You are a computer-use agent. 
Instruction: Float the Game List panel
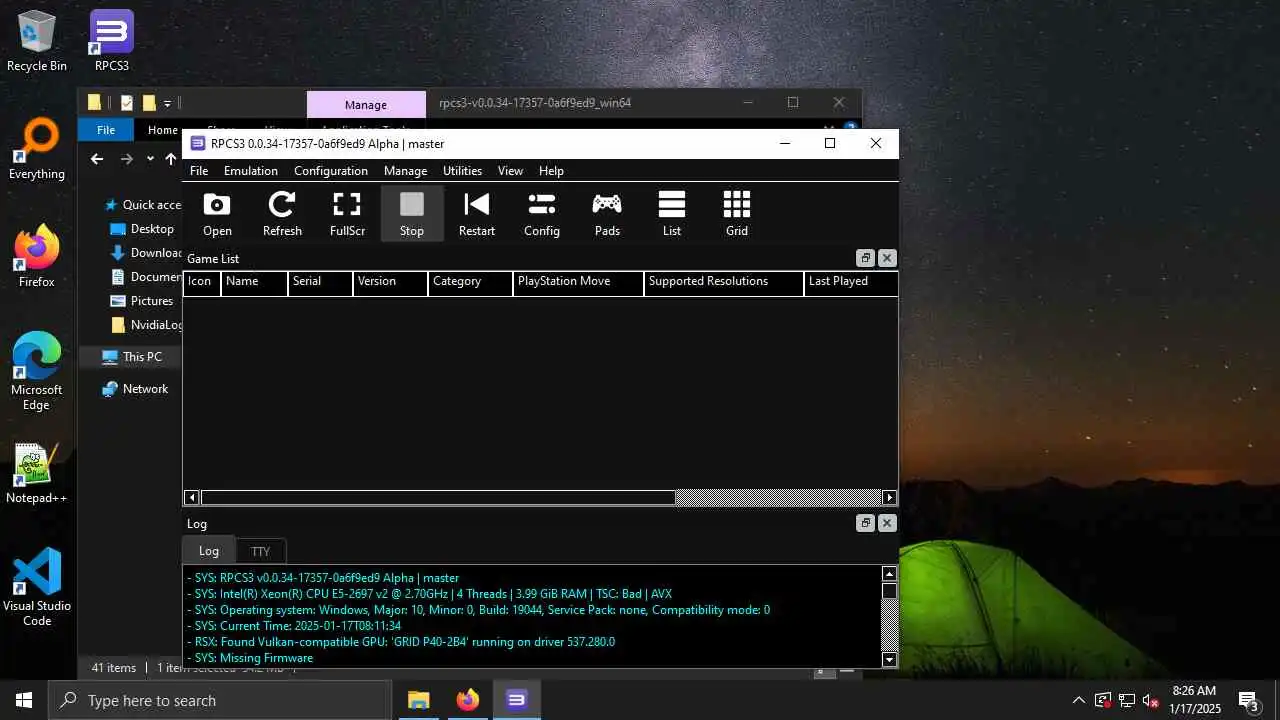[x=866, y=258]
